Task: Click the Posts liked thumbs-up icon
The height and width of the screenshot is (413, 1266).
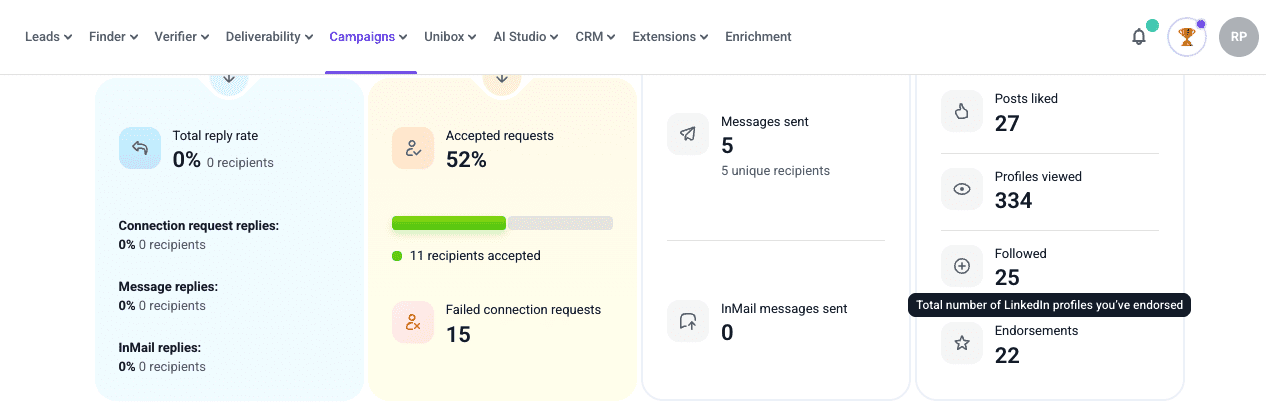Action: tap(961, 111)
